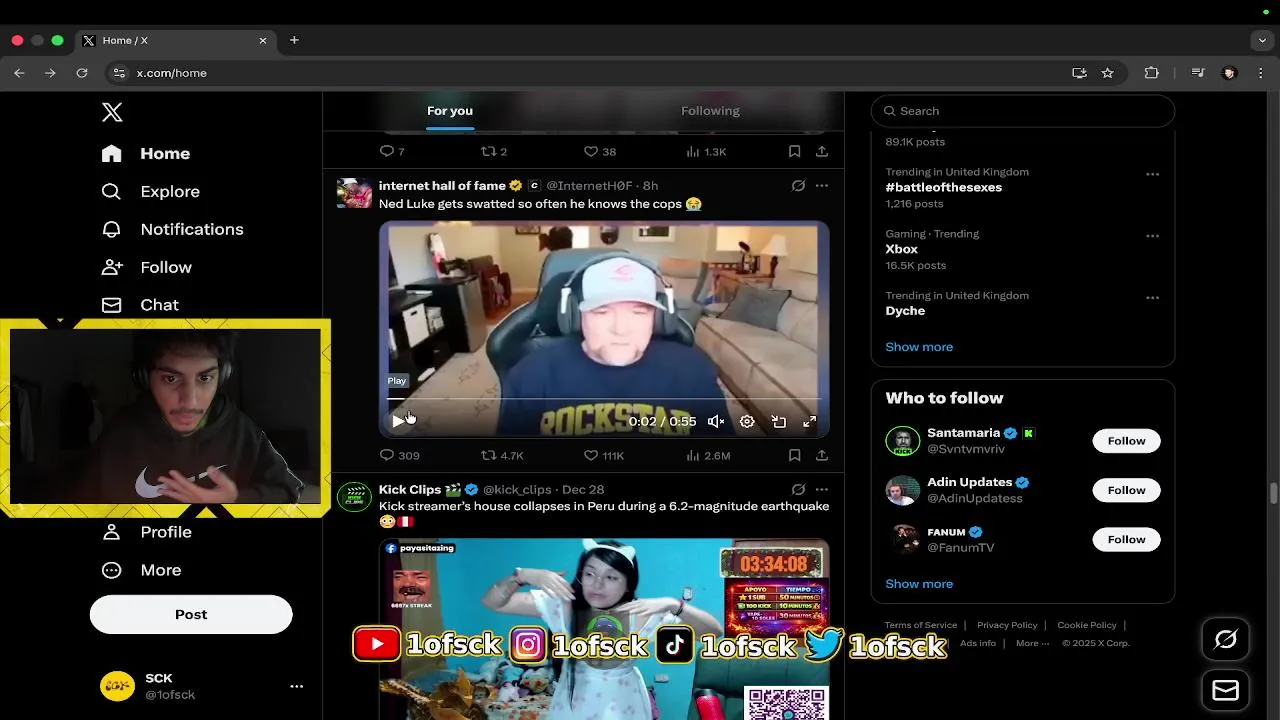Open more options on InternetH0F post

[822, 186]
